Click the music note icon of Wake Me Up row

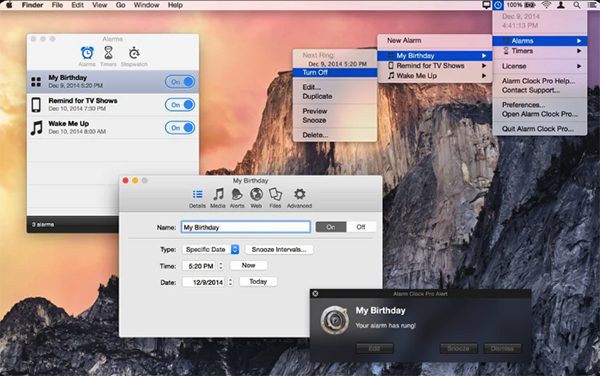click(36, 128)
